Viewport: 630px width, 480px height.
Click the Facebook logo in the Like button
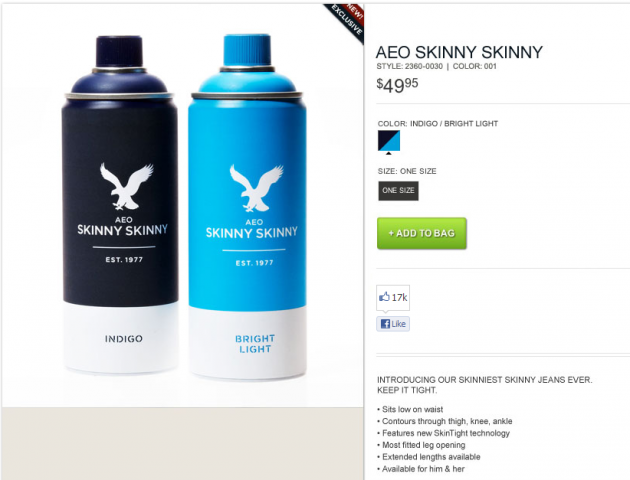click(385, 324)
